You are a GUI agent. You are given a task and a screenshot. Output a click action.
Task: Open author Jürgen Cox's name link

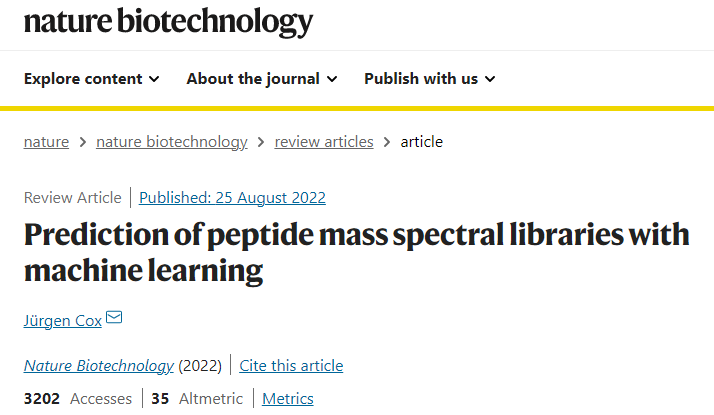point(62,321)
